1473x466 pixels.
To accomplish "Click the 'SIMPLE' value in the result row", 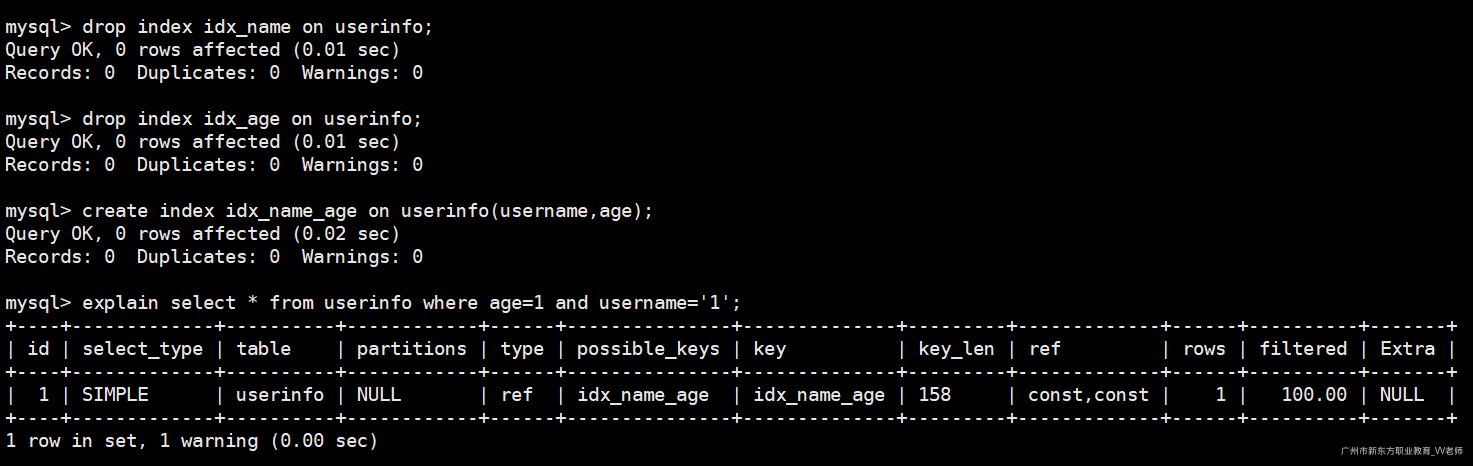I will (x=115, y=395).
